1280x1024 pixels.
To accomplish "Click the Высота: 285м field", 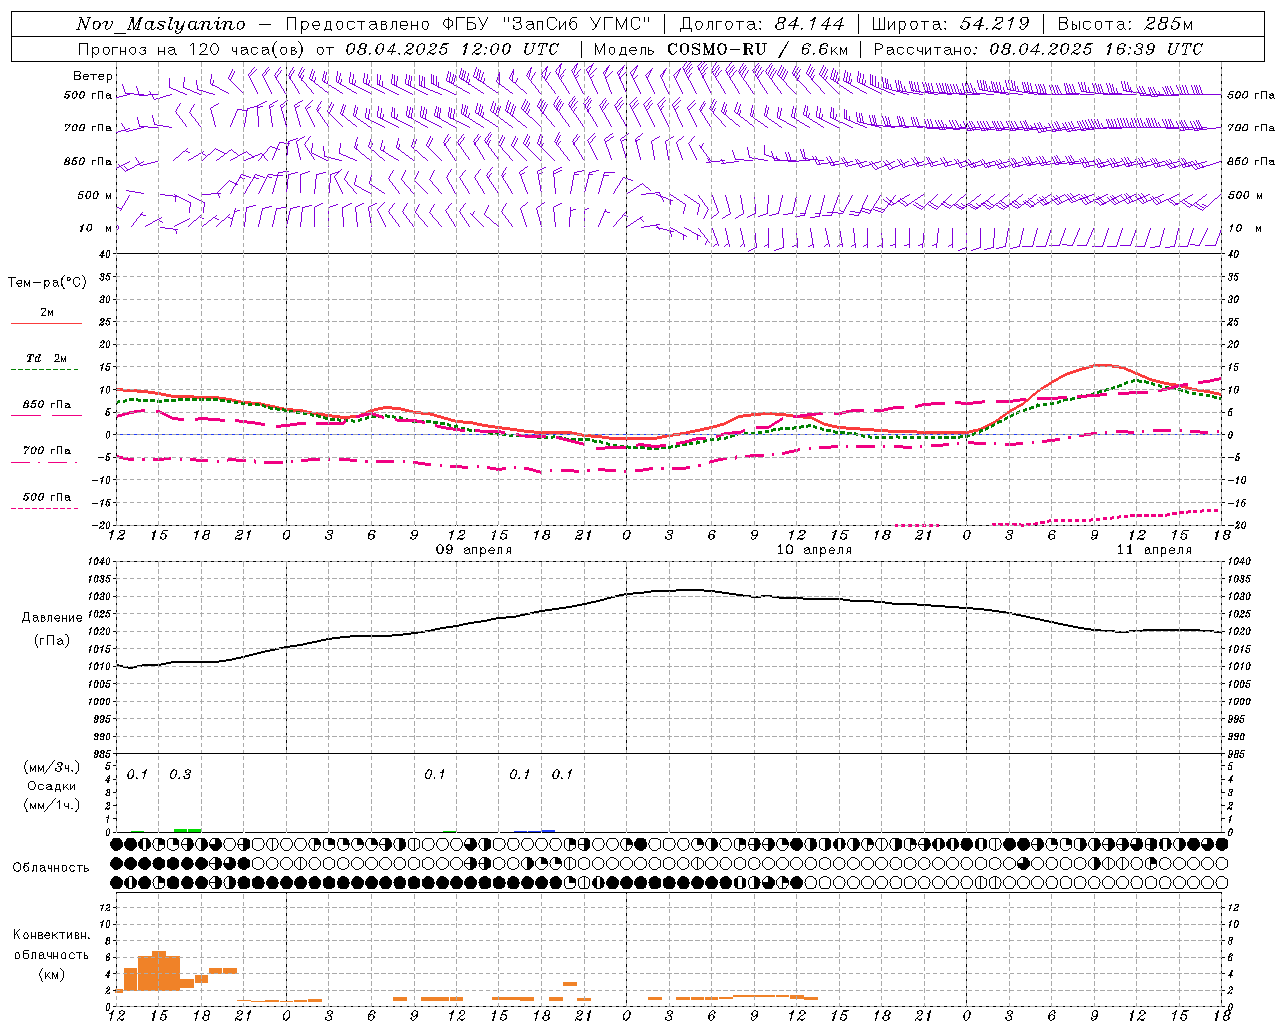I will 1125,24.
